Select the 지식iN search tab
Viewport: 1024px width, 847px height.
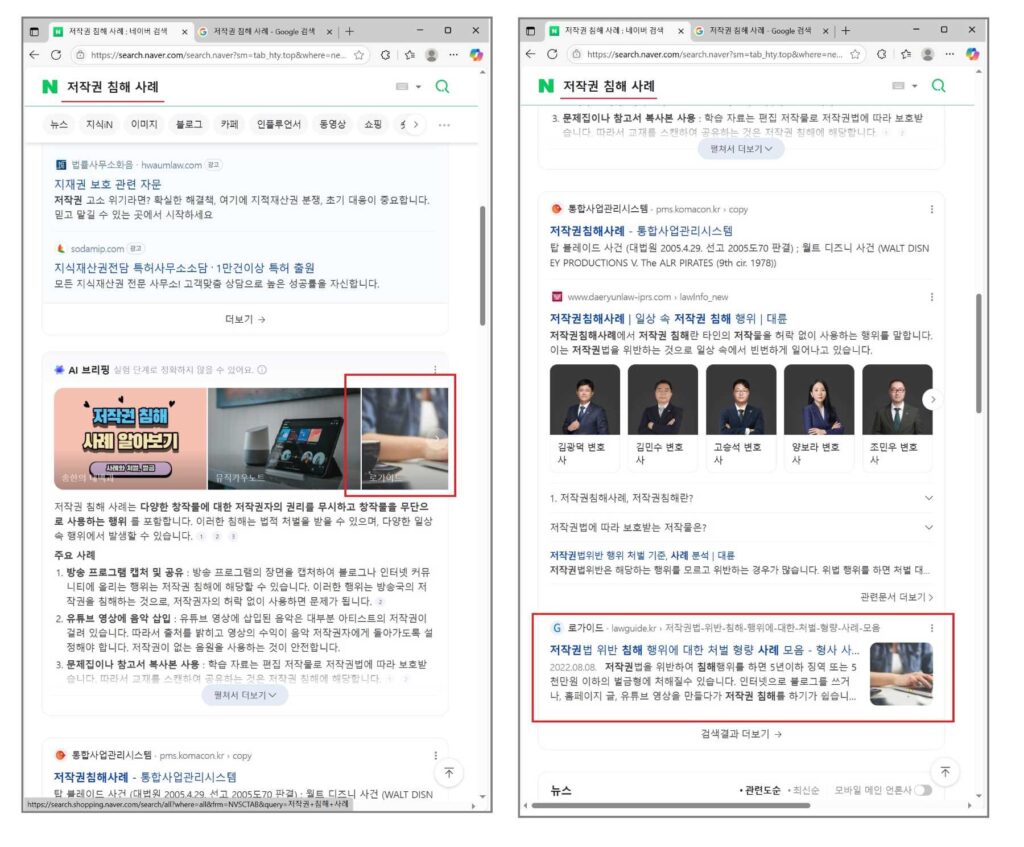pos(99,124)
